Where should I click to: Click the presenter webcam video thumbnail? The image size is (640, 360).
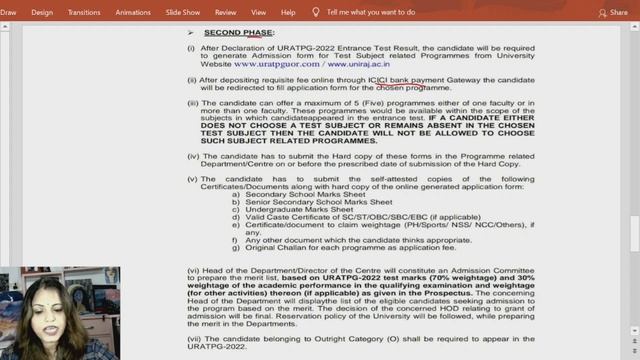click(x=60, y=313)
